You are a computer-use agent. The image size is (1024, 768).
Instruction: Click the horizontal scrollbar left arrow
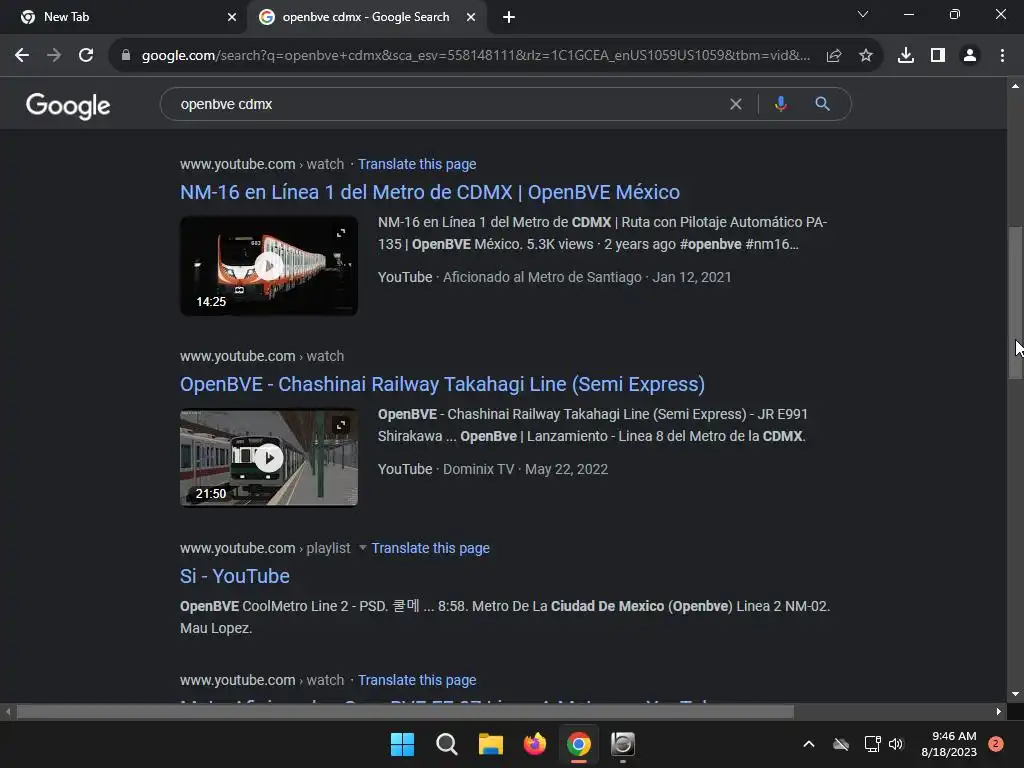8,712
